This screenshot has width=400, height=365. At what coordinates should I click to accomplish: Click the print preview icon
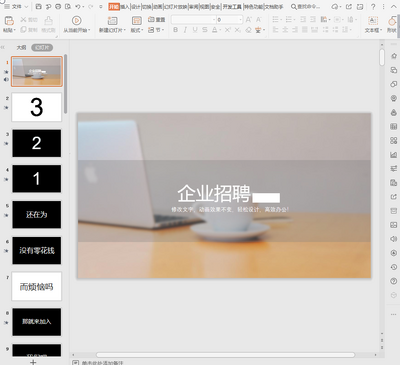coord(68,7)
